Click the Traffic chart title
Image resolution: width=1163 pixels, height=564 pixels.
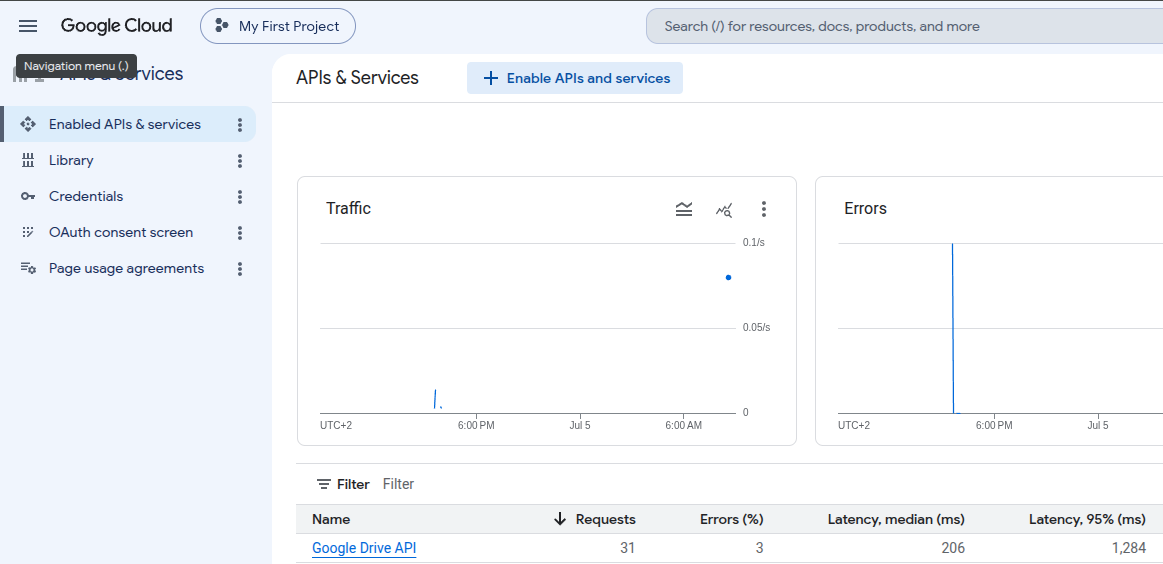point(349,209)
